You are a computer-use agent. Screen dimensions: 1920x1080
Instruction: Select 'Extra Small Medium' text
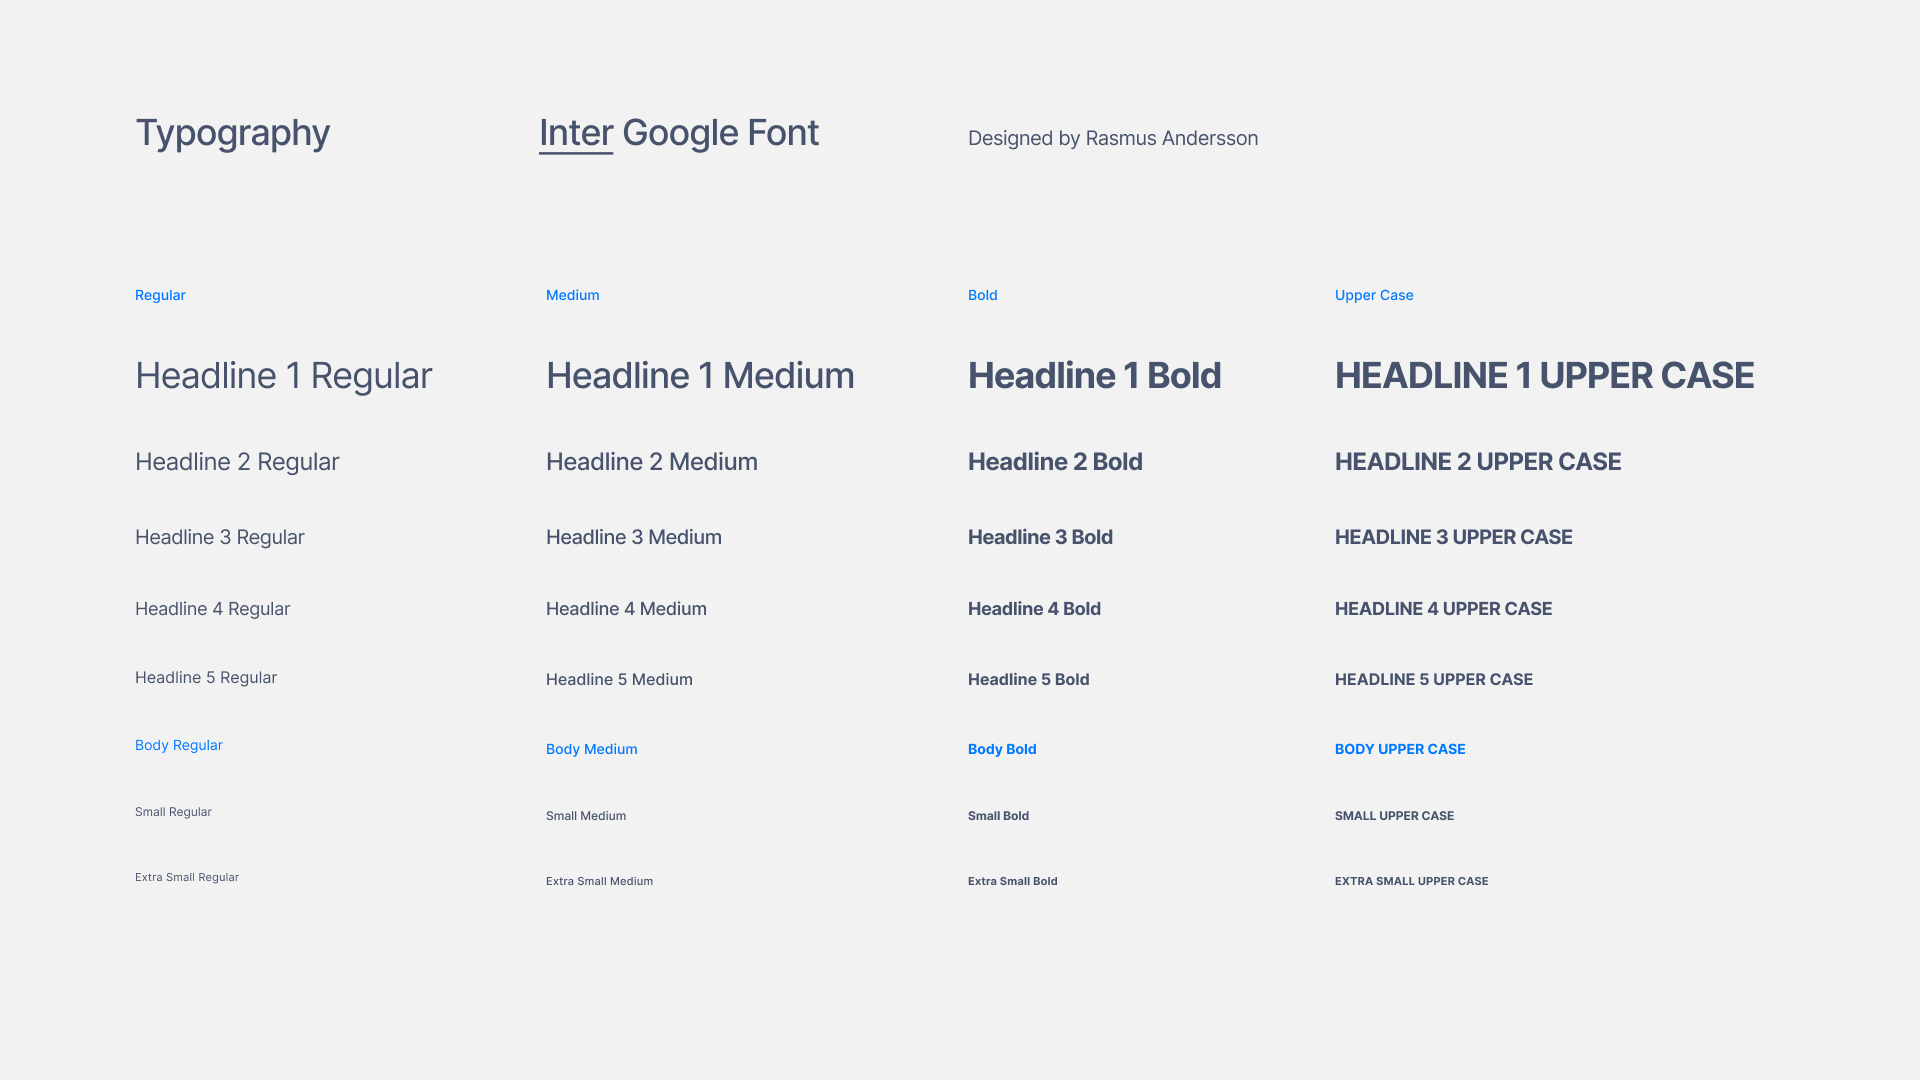pyautogui.click(x=599, y=881)
